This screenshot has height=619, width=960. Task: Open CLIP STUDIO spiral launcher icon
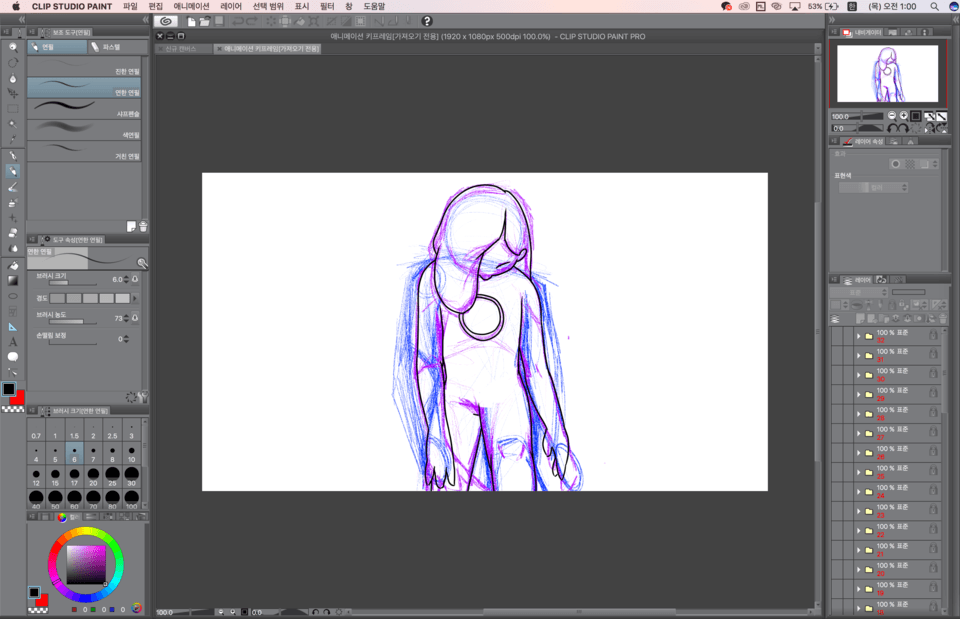click(x=166, y=21)
